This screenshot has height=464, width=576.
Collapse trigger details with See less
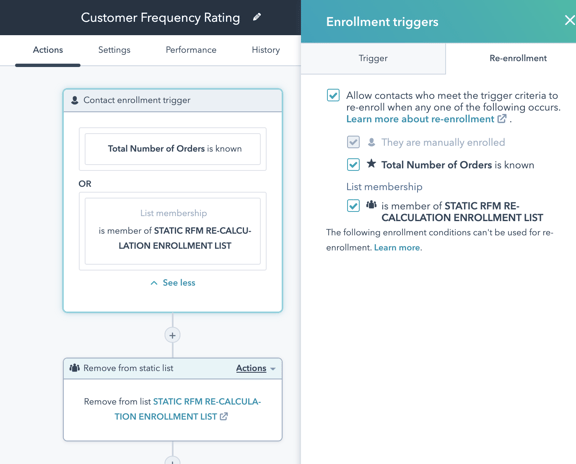[x=173, y=283]
